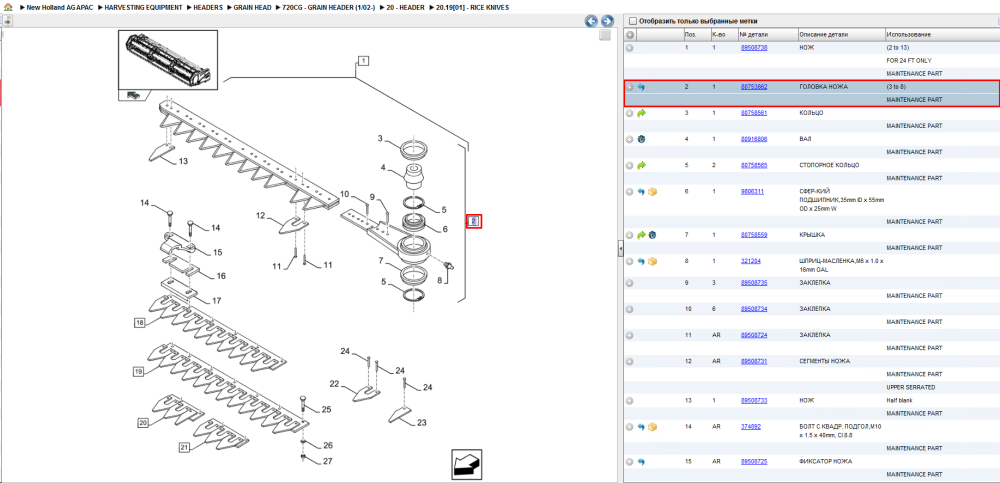Collapse the parts panel using the splitter arrow
The width and height of the screenshot is (1000, 483).
pyautogui.click(x=620, y=249)
